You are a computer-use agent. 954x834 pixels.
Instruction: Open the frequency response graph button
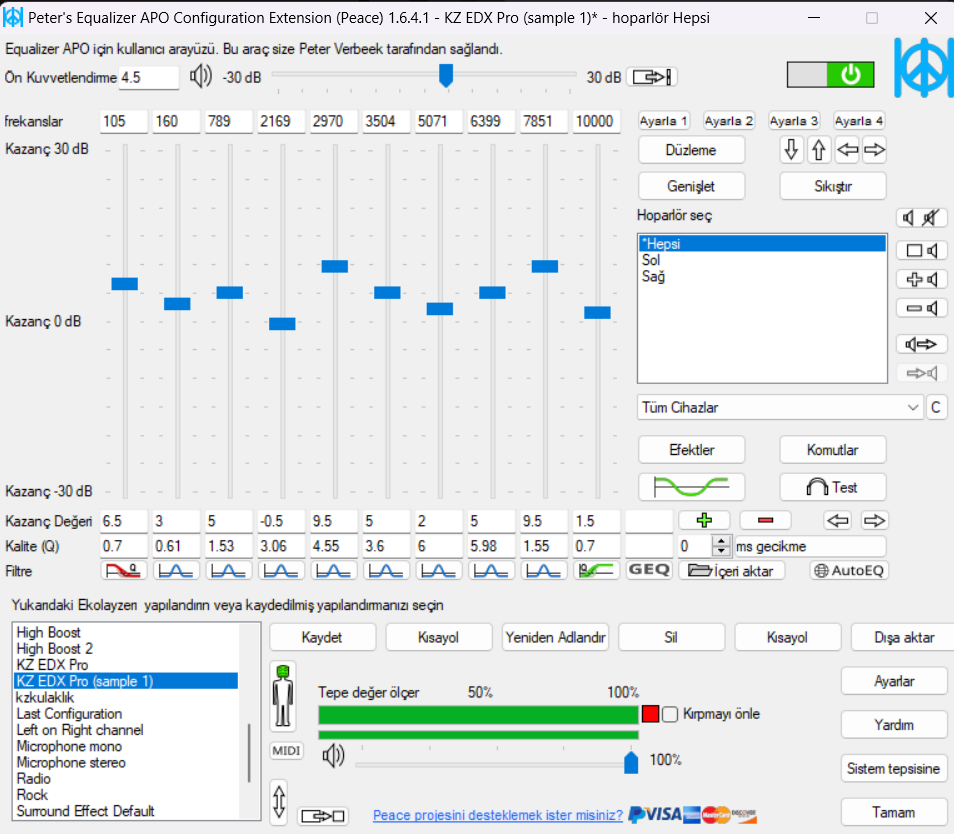tap(691, 487)
